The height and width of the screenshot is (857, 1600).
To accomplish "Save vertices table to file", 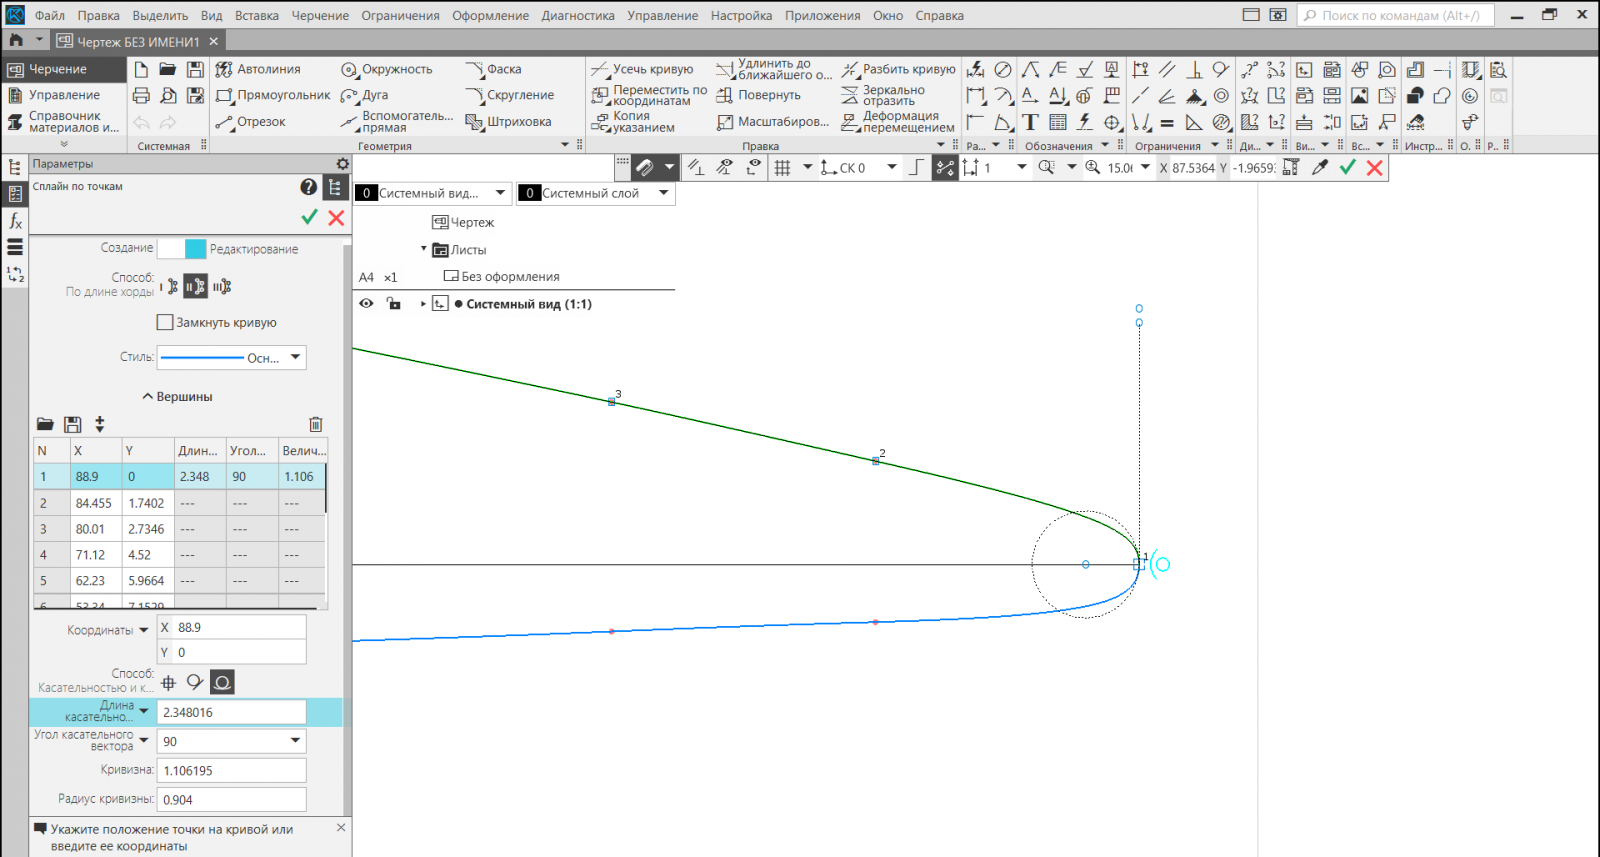I will pyautogui.click(x=72, y=424).
